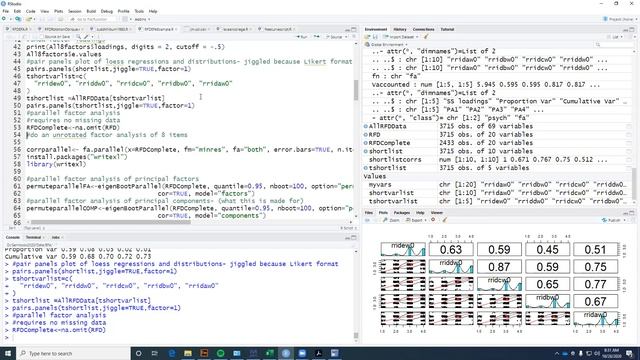Open the Publish dropdown in Plots pane
The height and width of the screenshot is (360, 640).
[x=624, y=220]
